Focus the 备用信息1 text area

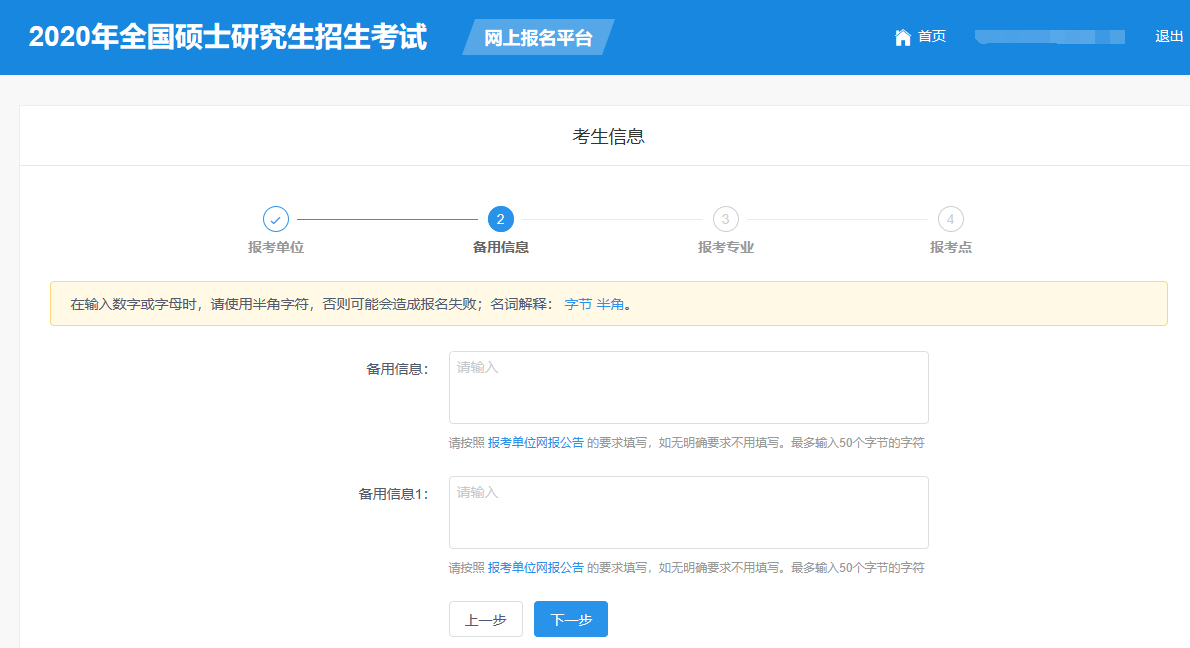click(x=688, y=513)
